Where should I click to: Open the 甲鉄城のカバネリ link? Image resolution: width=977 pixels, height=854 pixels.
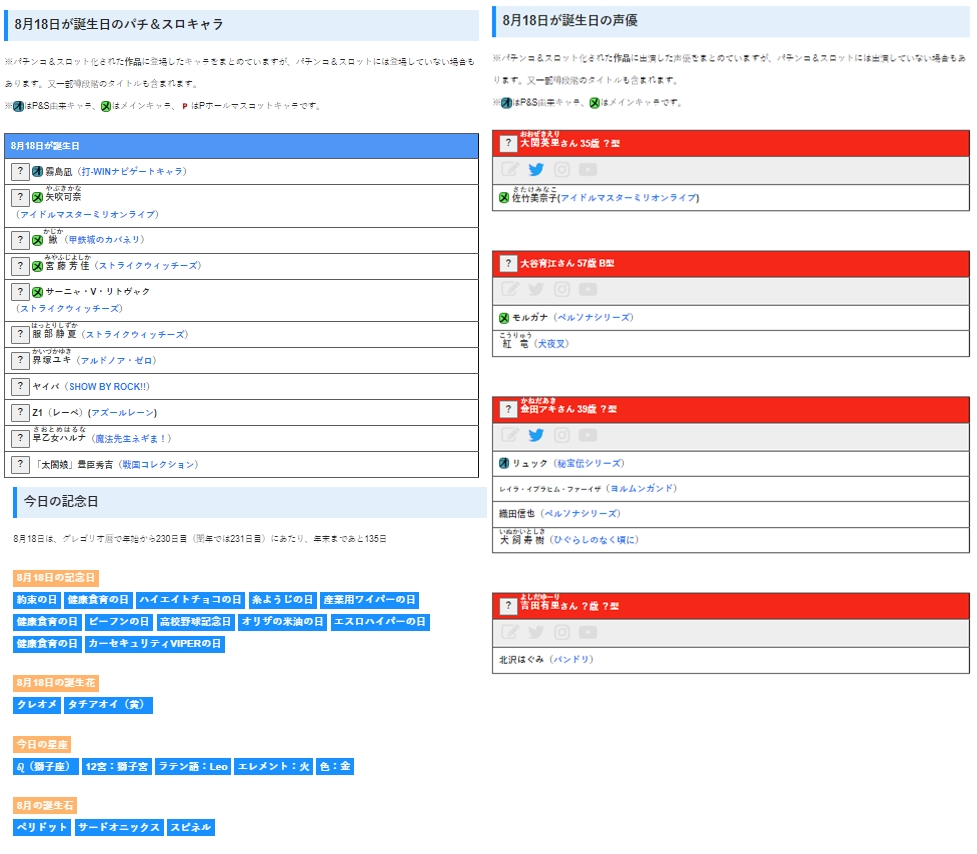coord(105,240)
